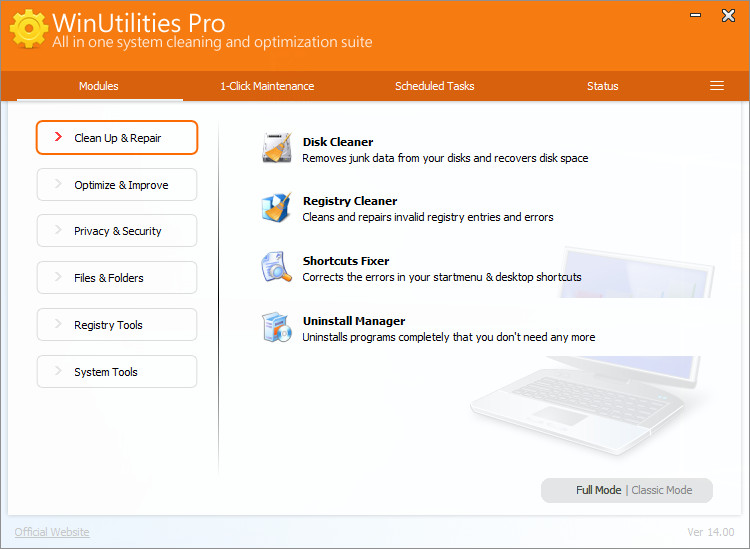Click the Shortcuts Fixer title
The height and width of the screenshot is (549, 750).
(346, 261)
